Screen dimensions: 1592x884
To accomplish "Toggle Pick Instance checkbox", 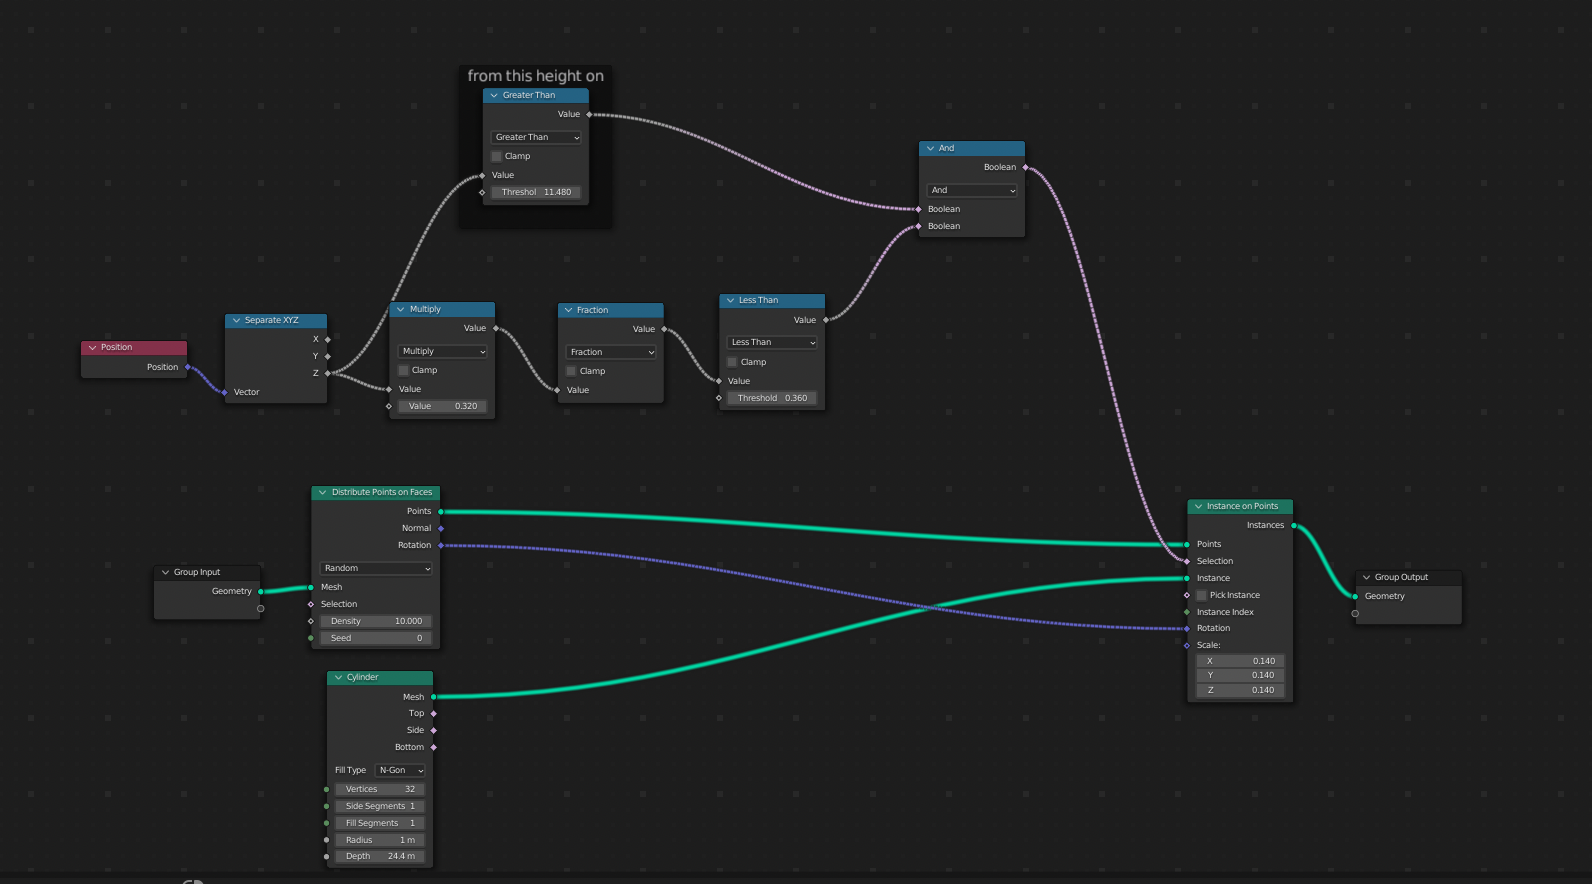I will coord(1202,596).
